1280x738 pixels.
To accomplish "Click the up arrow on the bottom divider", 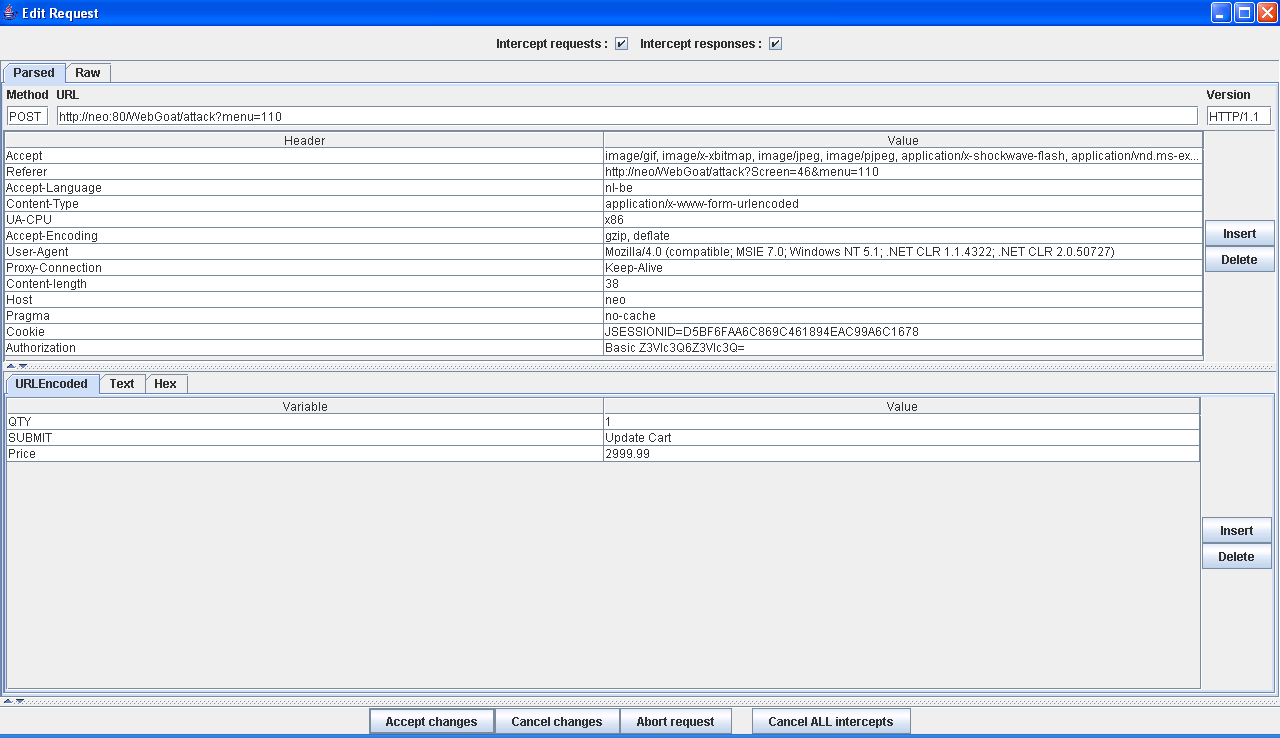I will 8,701.
